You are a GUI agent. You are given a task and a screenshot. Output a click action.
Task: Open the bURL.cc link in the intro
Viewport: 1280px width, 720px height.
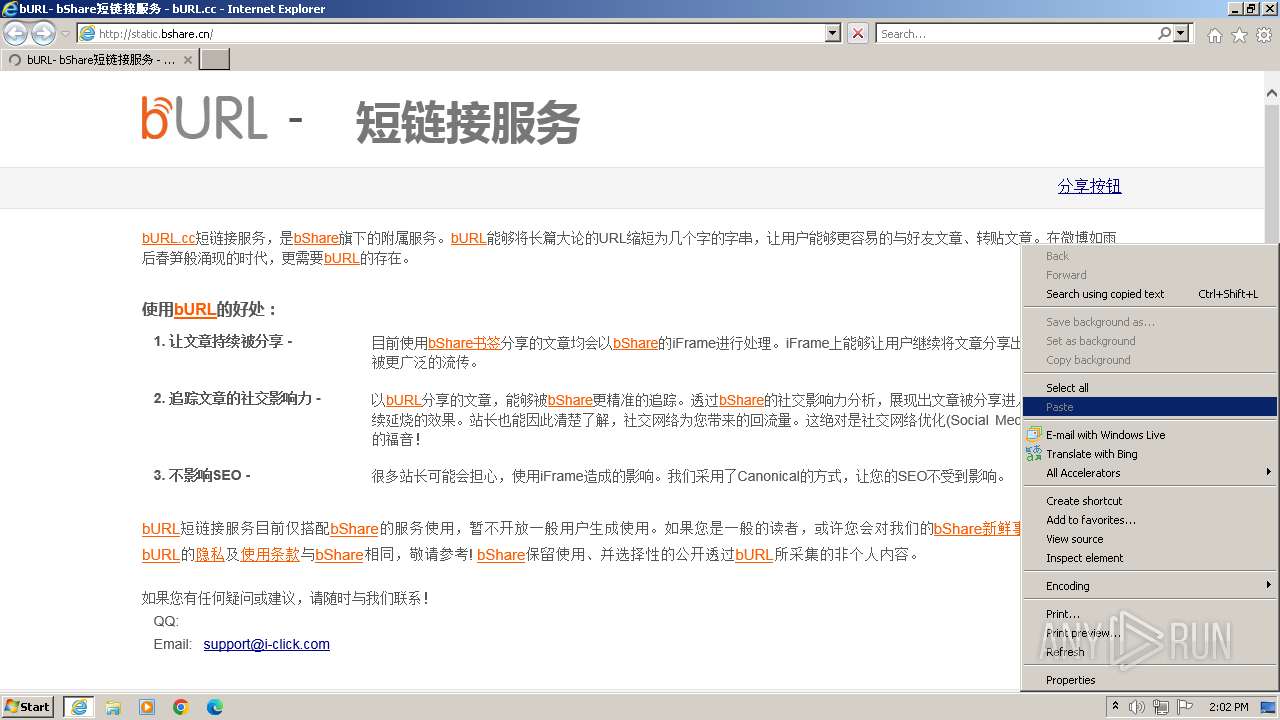pyautogui.click(x=168, y=238)
